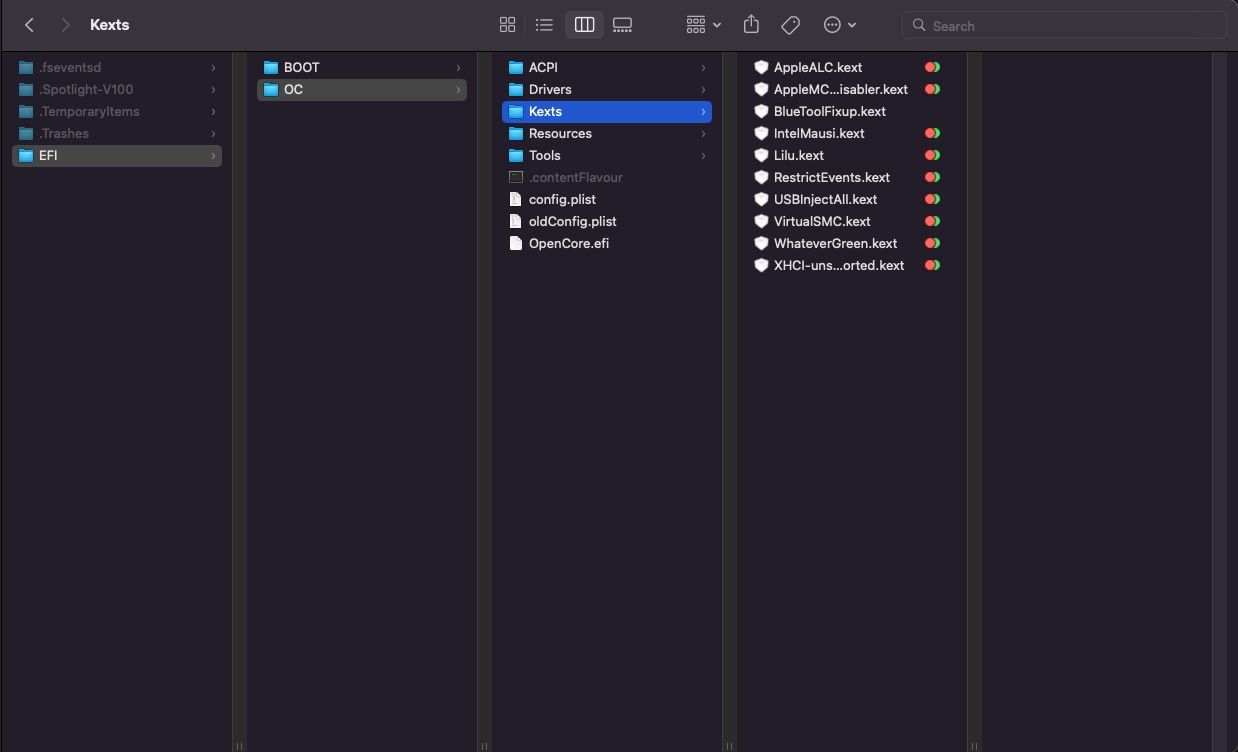Go back with the back arrow
This screenshot has height=752, width=1238.
[x=29, y=25]
